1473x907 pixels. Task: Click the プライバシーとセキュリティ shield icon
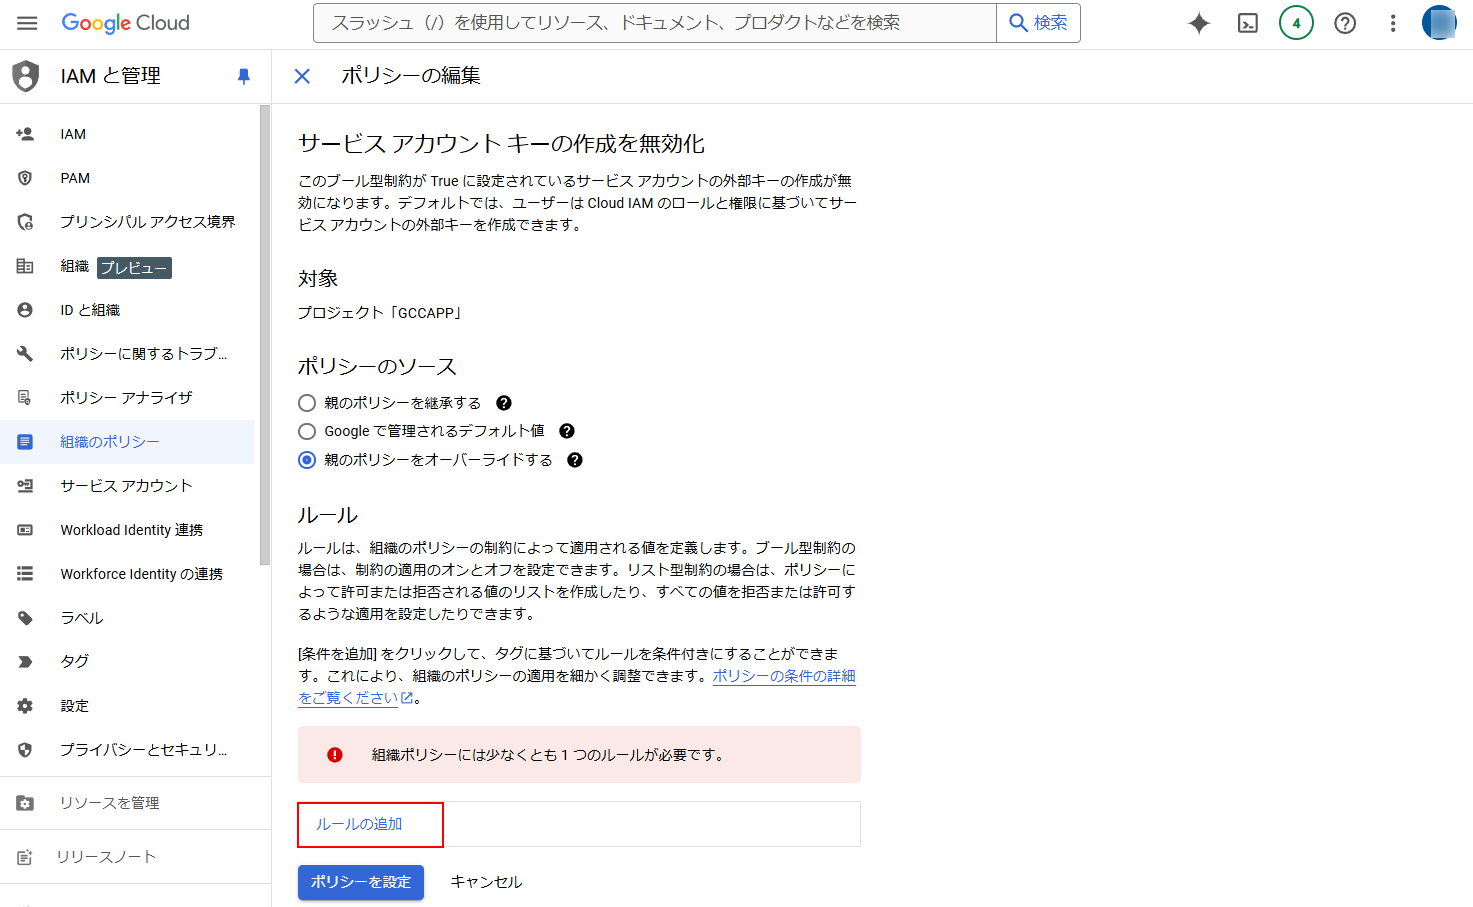coord(25,750)
